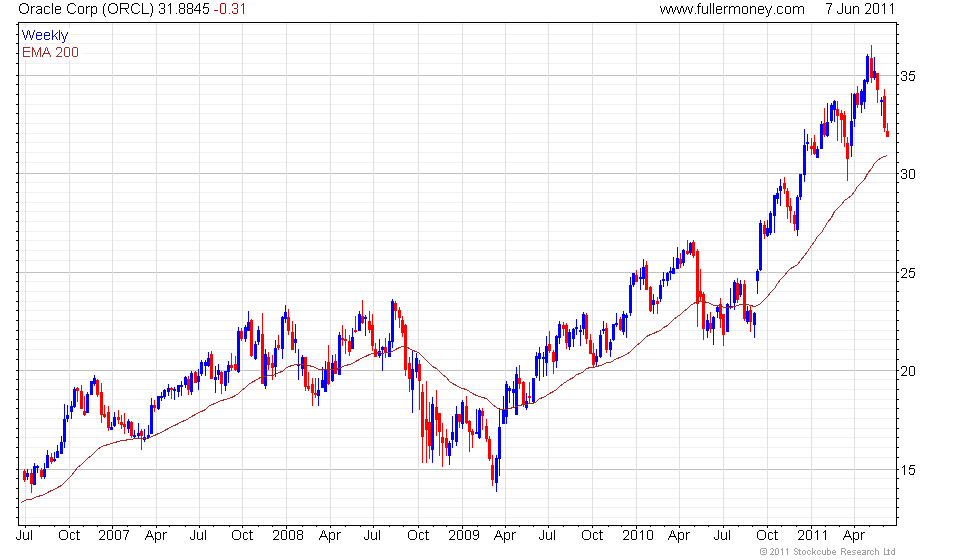Click the 2007 year axis label

[114, 536]
